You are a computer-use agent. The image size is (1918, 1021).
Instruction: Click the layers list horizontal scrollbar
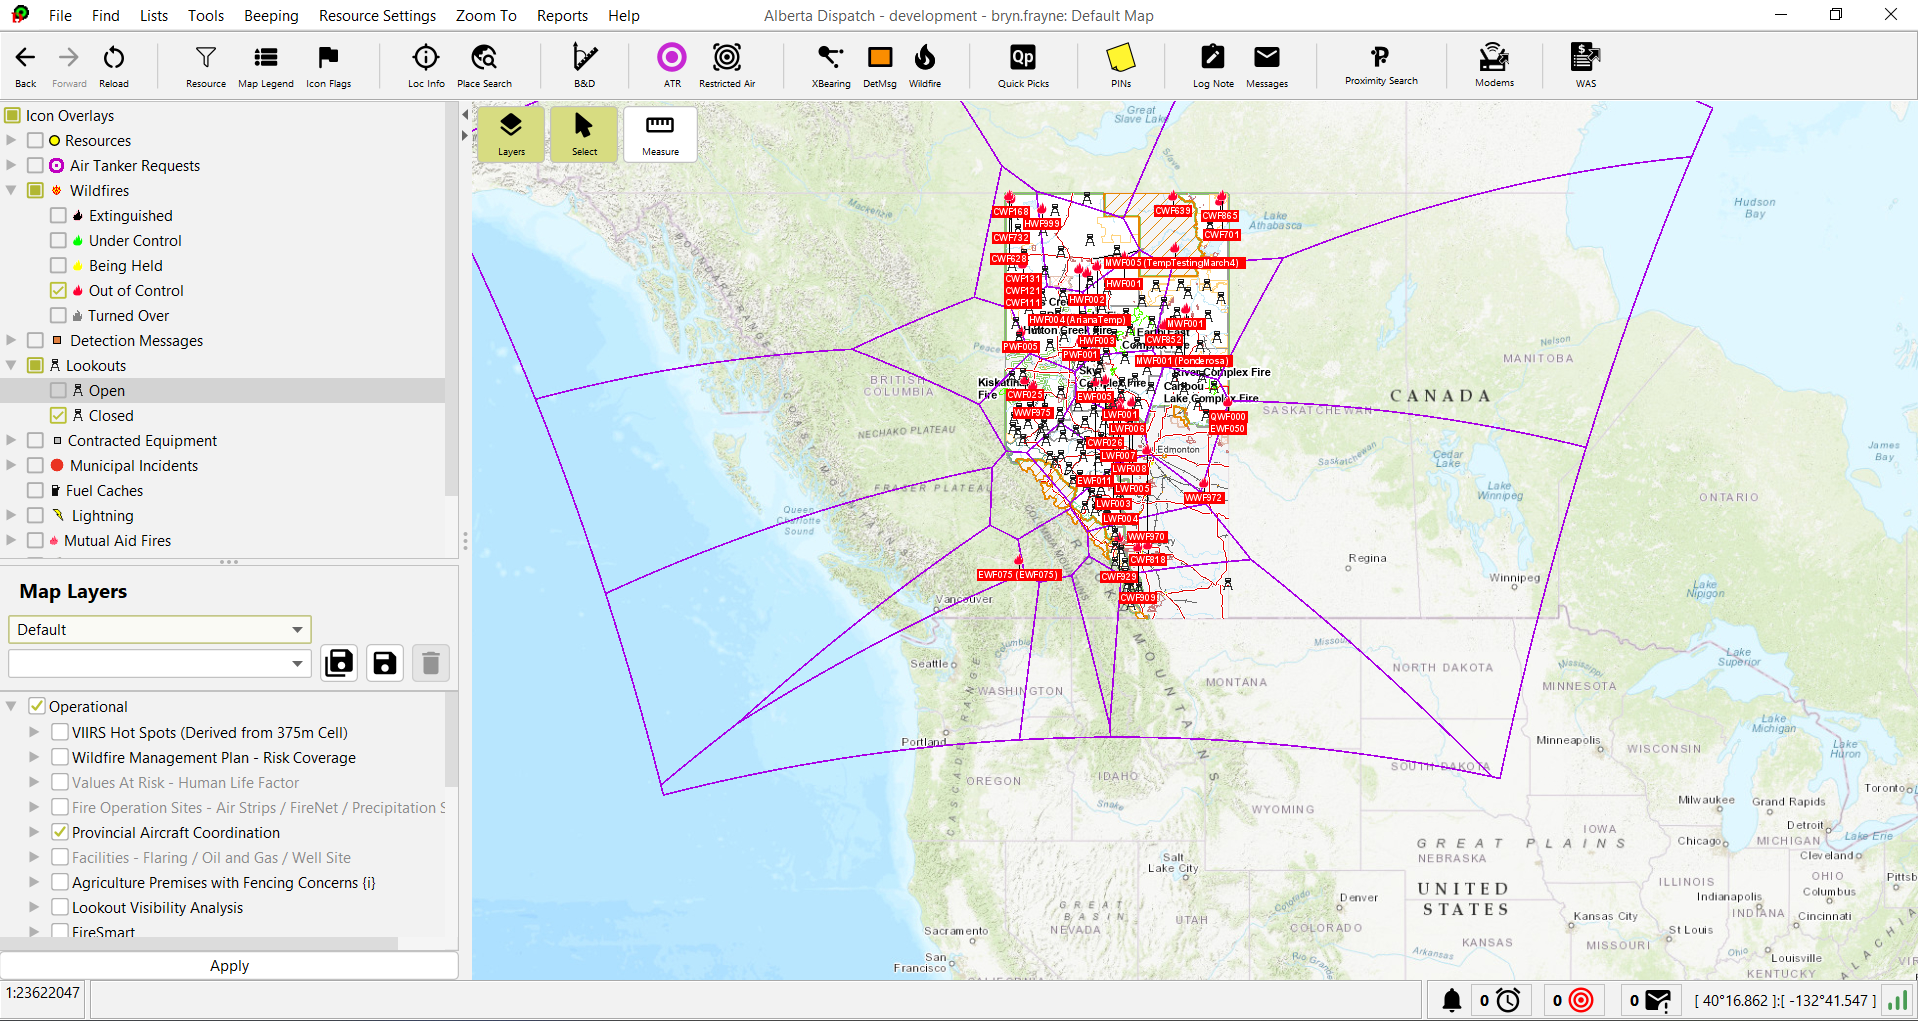pyautogui.click(x=200, y=943)
